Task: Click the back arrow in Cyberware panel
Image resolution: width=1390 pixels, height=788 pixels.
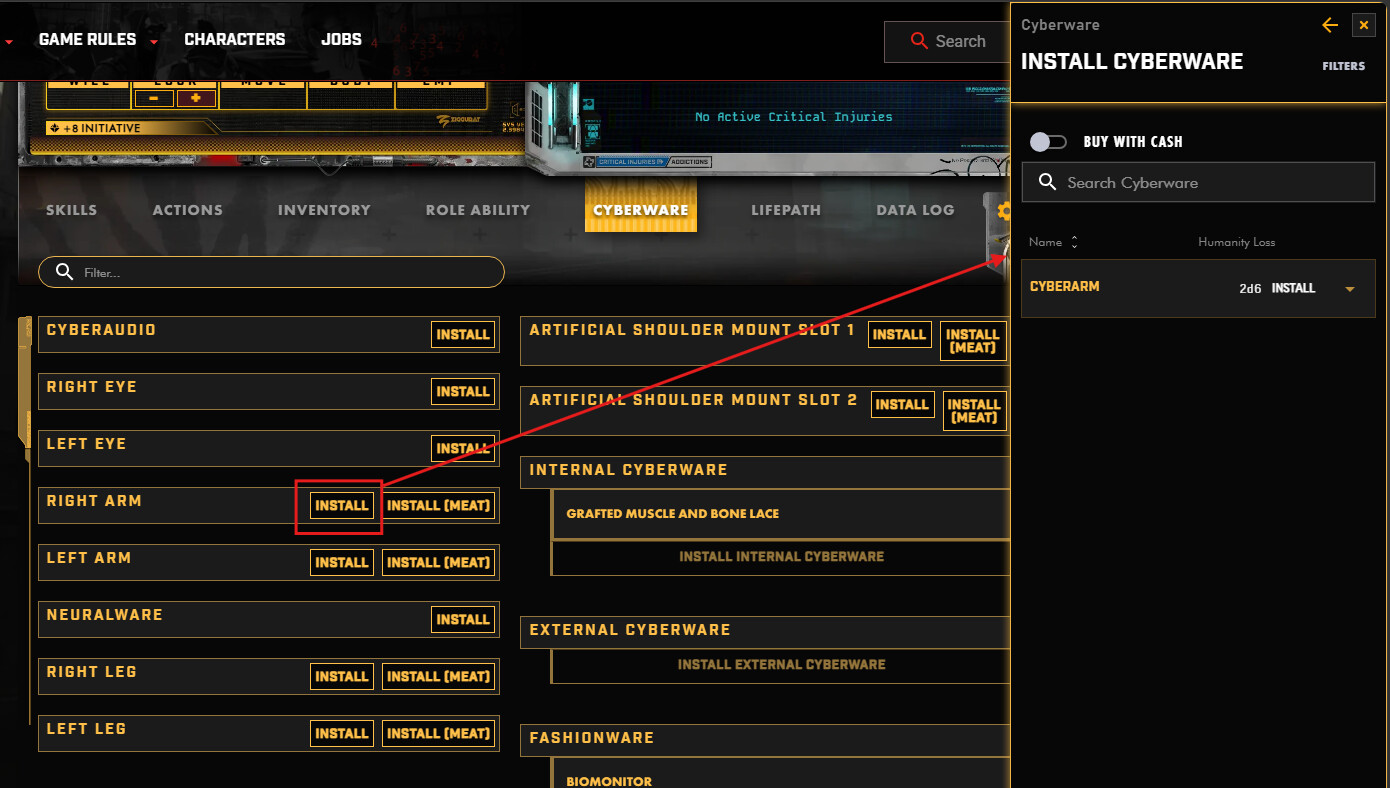Action: pos(1329,25)
